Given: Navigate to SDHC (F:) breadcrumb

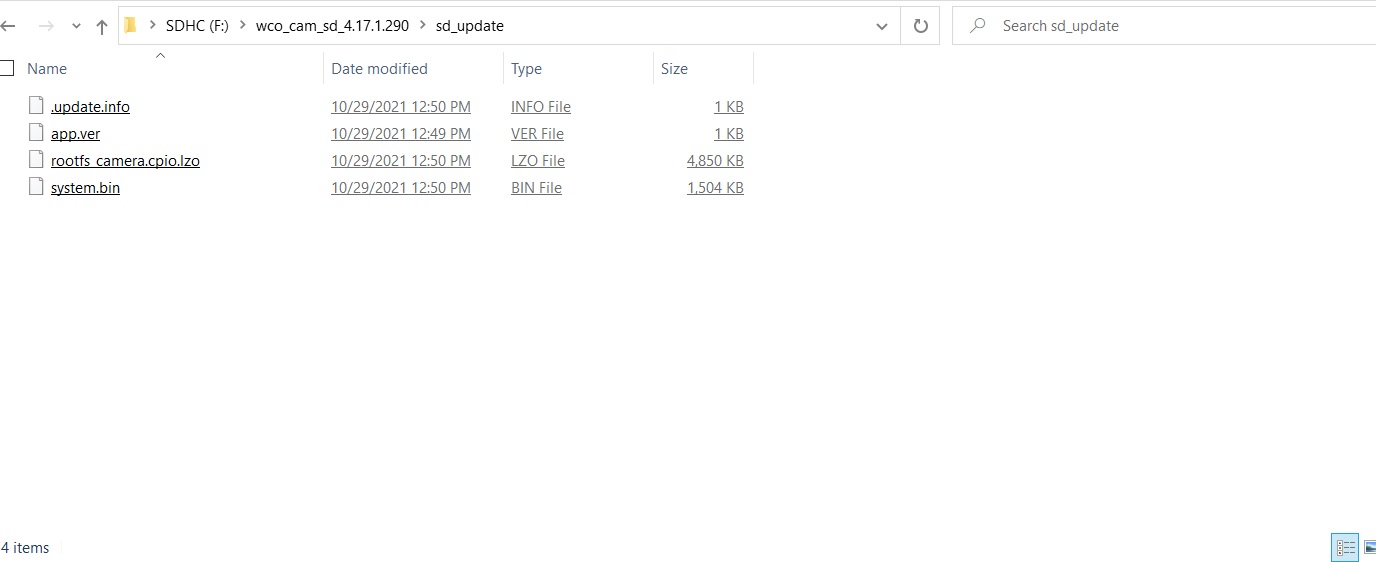Looking at the screenshot, I should tap(197, 26).
